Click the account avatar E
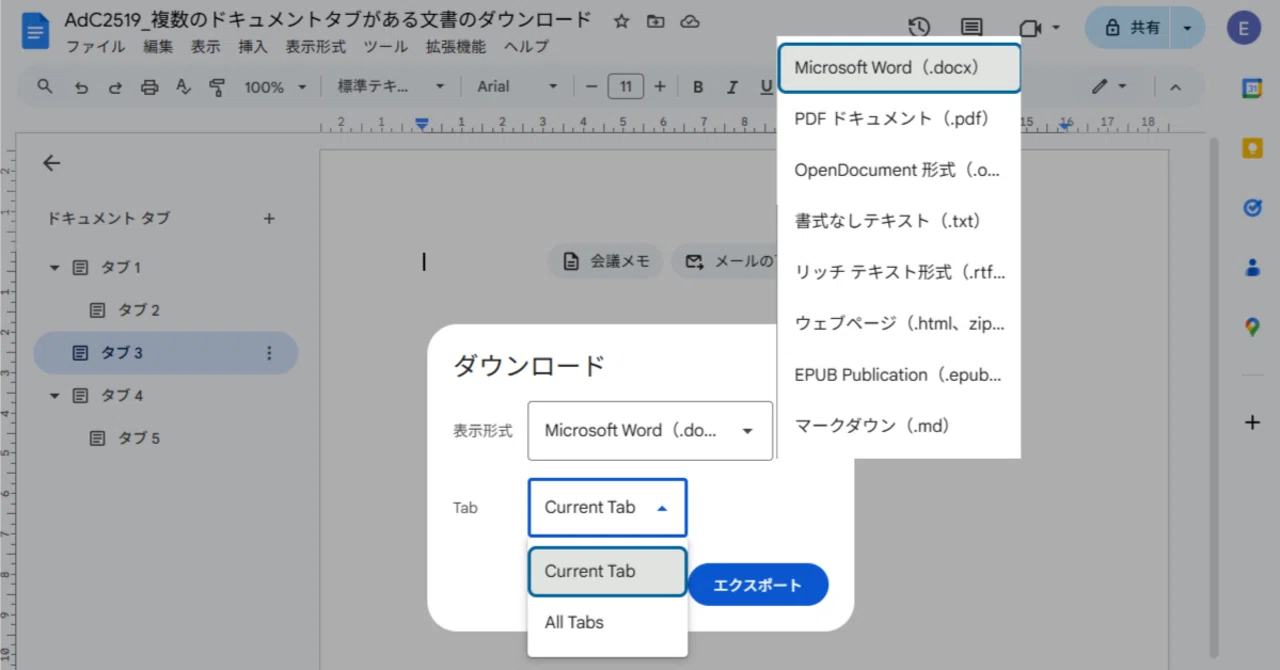Screen dimensions: 1280x670 [1243, 28]
